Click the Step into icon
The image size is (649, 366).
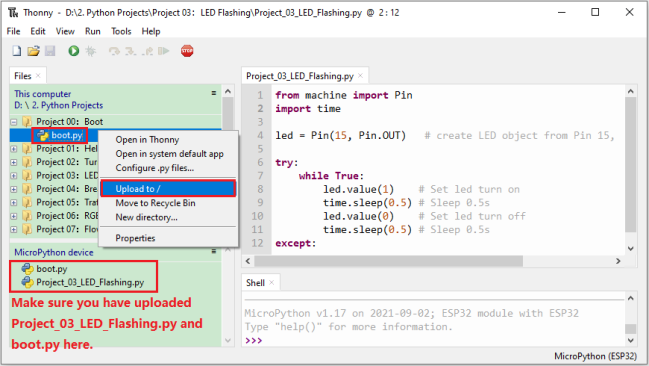click(x=131, y=51)
